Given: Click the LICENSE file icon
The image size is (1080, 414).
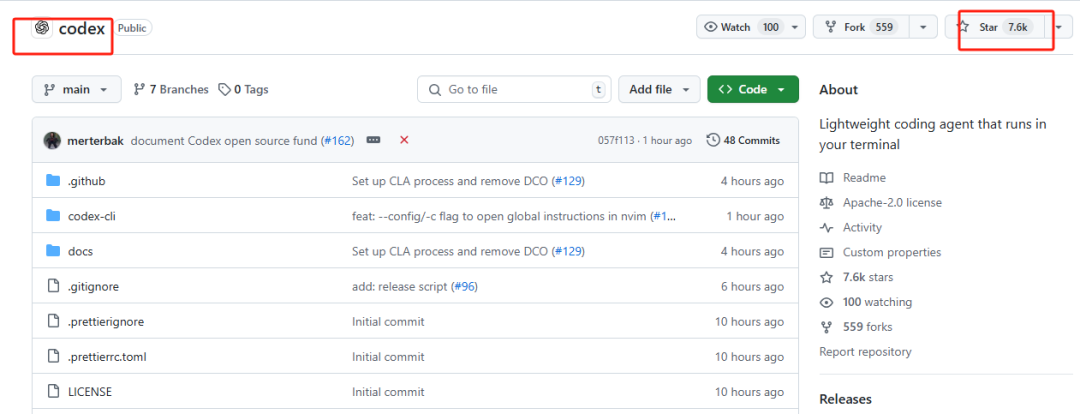Looking at the screenshot, I should [53, 391].
